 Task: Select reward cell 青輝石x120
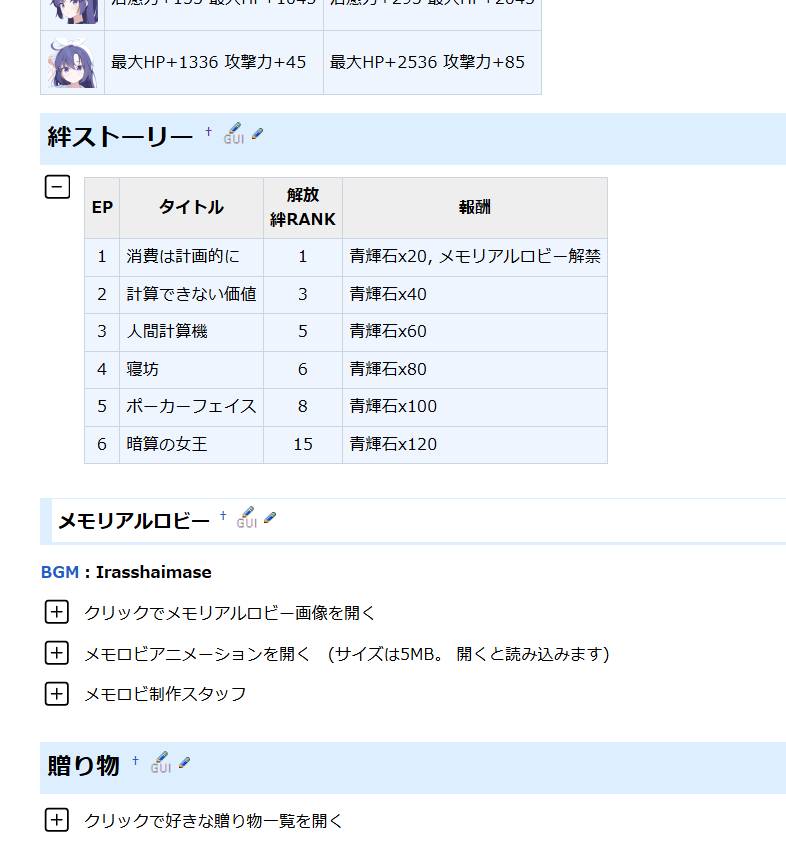(475, 444)
